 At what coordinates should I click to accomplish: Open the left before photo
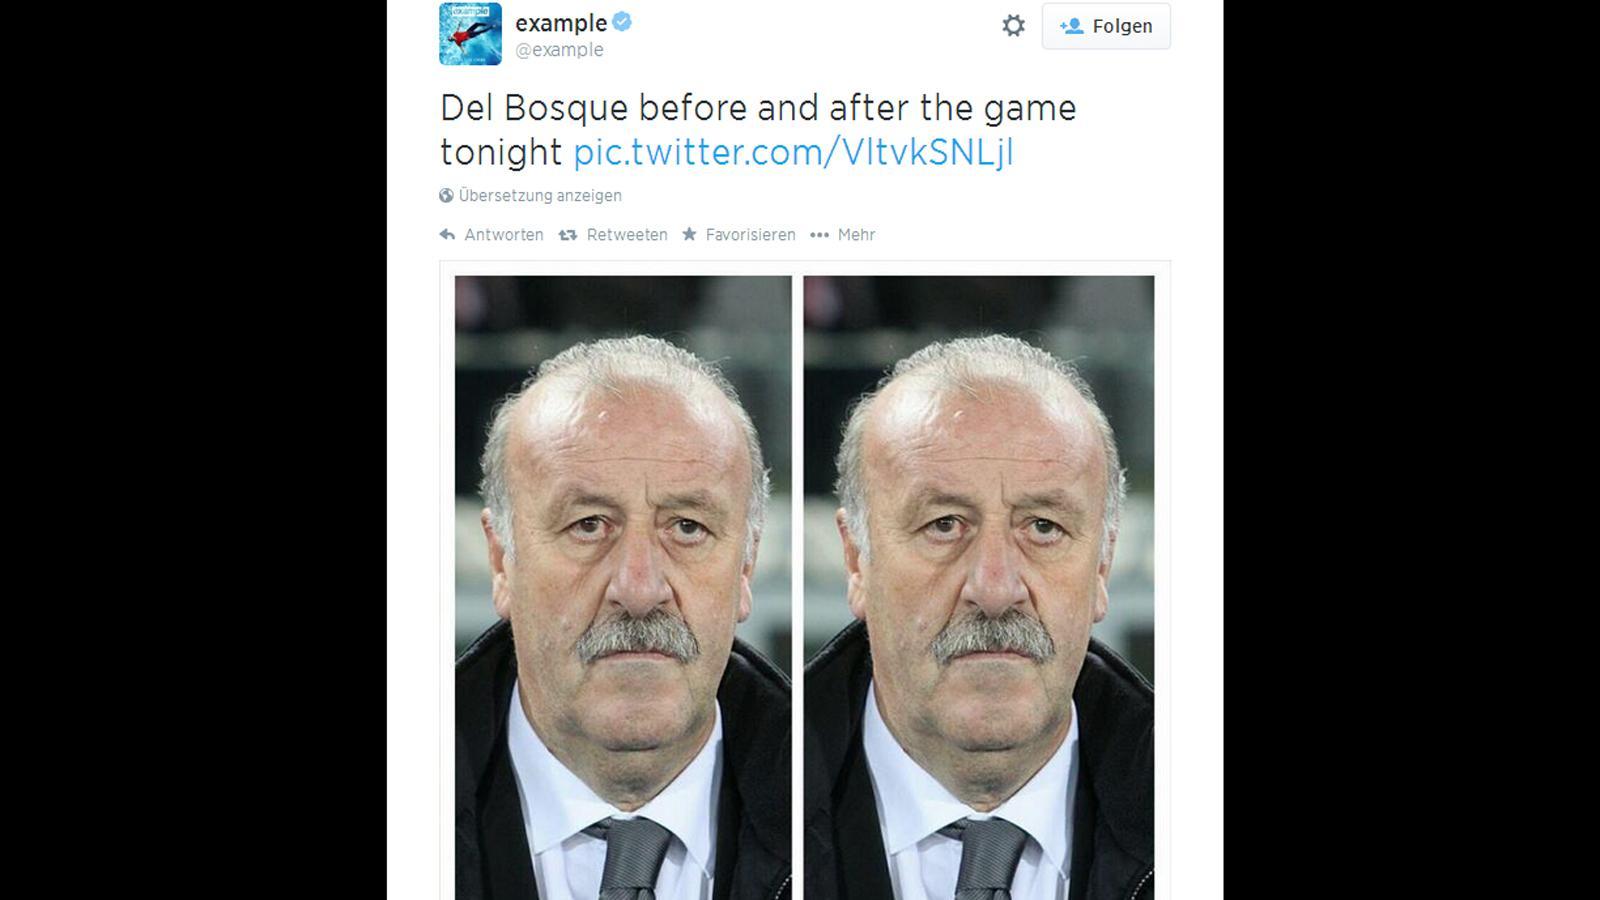pos(623,588)
